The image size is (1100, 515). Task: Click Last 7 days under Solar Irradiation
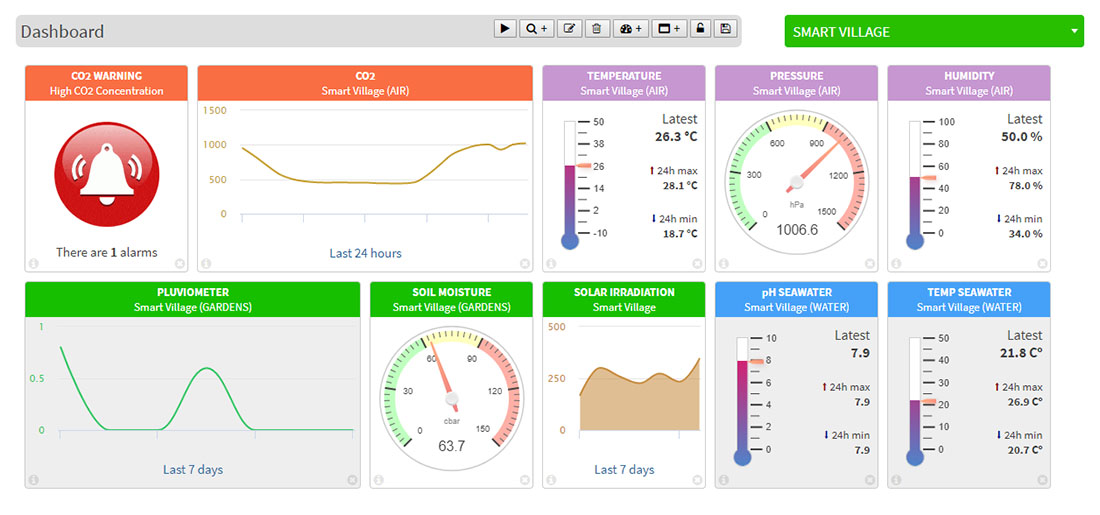click(624, 469)
